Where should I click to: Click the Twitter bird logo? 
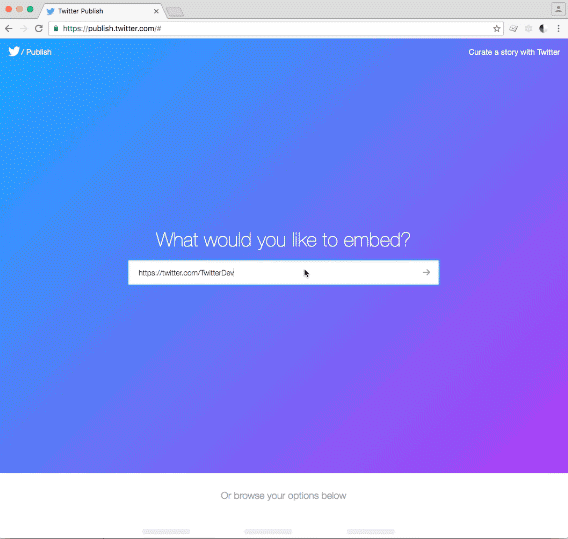[14, 51]
